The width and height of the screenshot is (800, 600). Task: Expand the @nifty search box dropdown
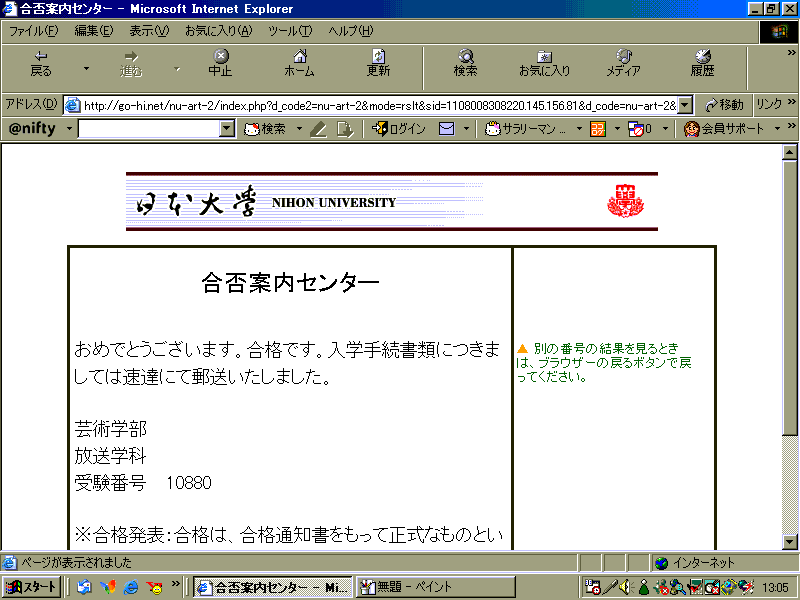(x=227, y=129)
